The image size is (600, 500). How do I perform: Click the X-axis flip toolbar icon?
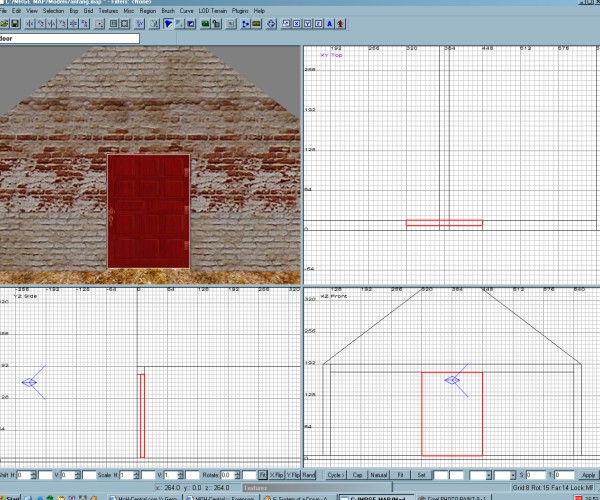coord(30,24)
